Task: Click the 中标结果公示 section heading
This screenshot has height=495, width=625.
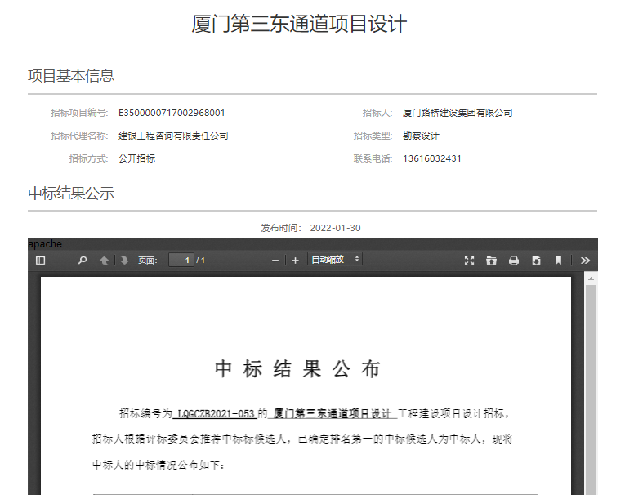Action: tap(71, 193)
